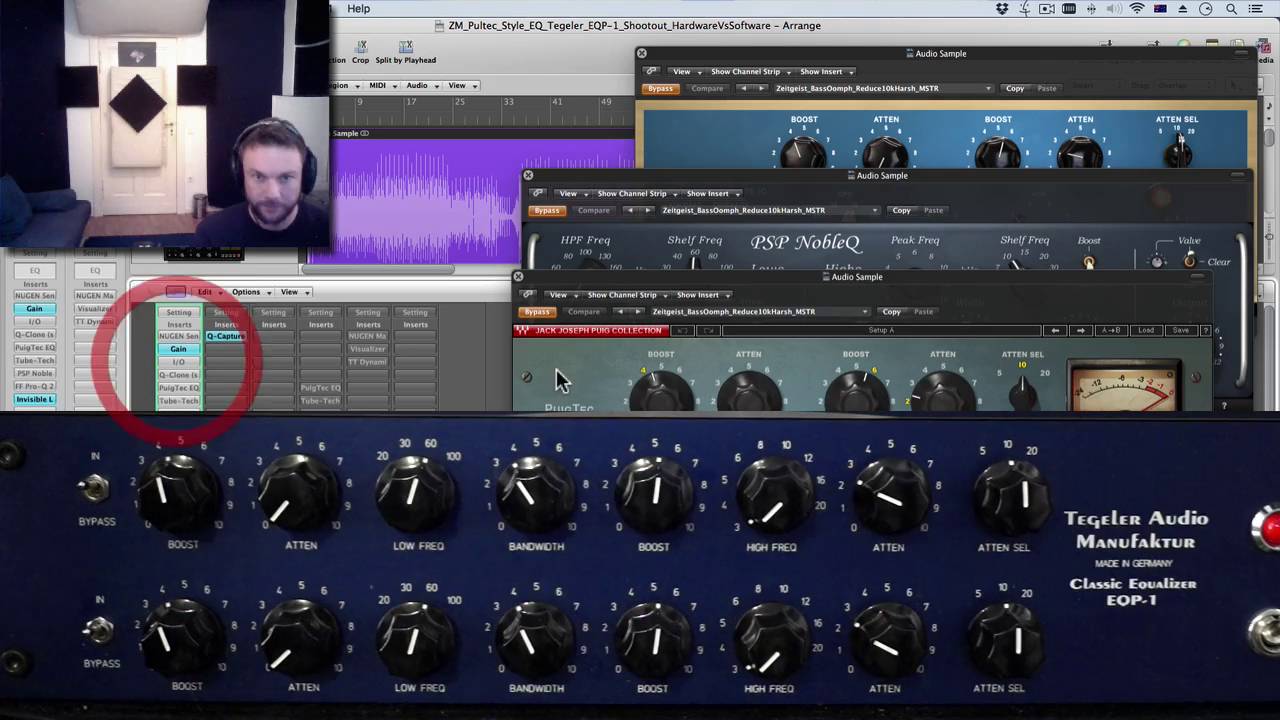Image resolution: width=1280 pixels, height=720 pixels.
Task: Select the Crop tool in Arrange toolbar
Action: 360,53
